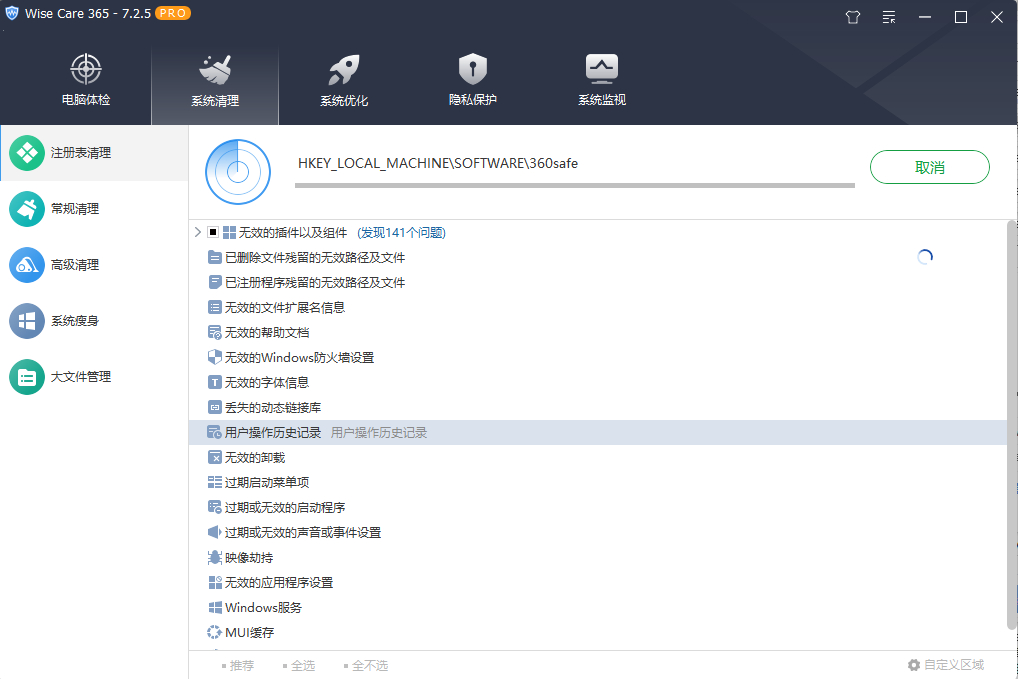Click the 取消 cancel button
1018x679 pixels.
coord(930,167)
